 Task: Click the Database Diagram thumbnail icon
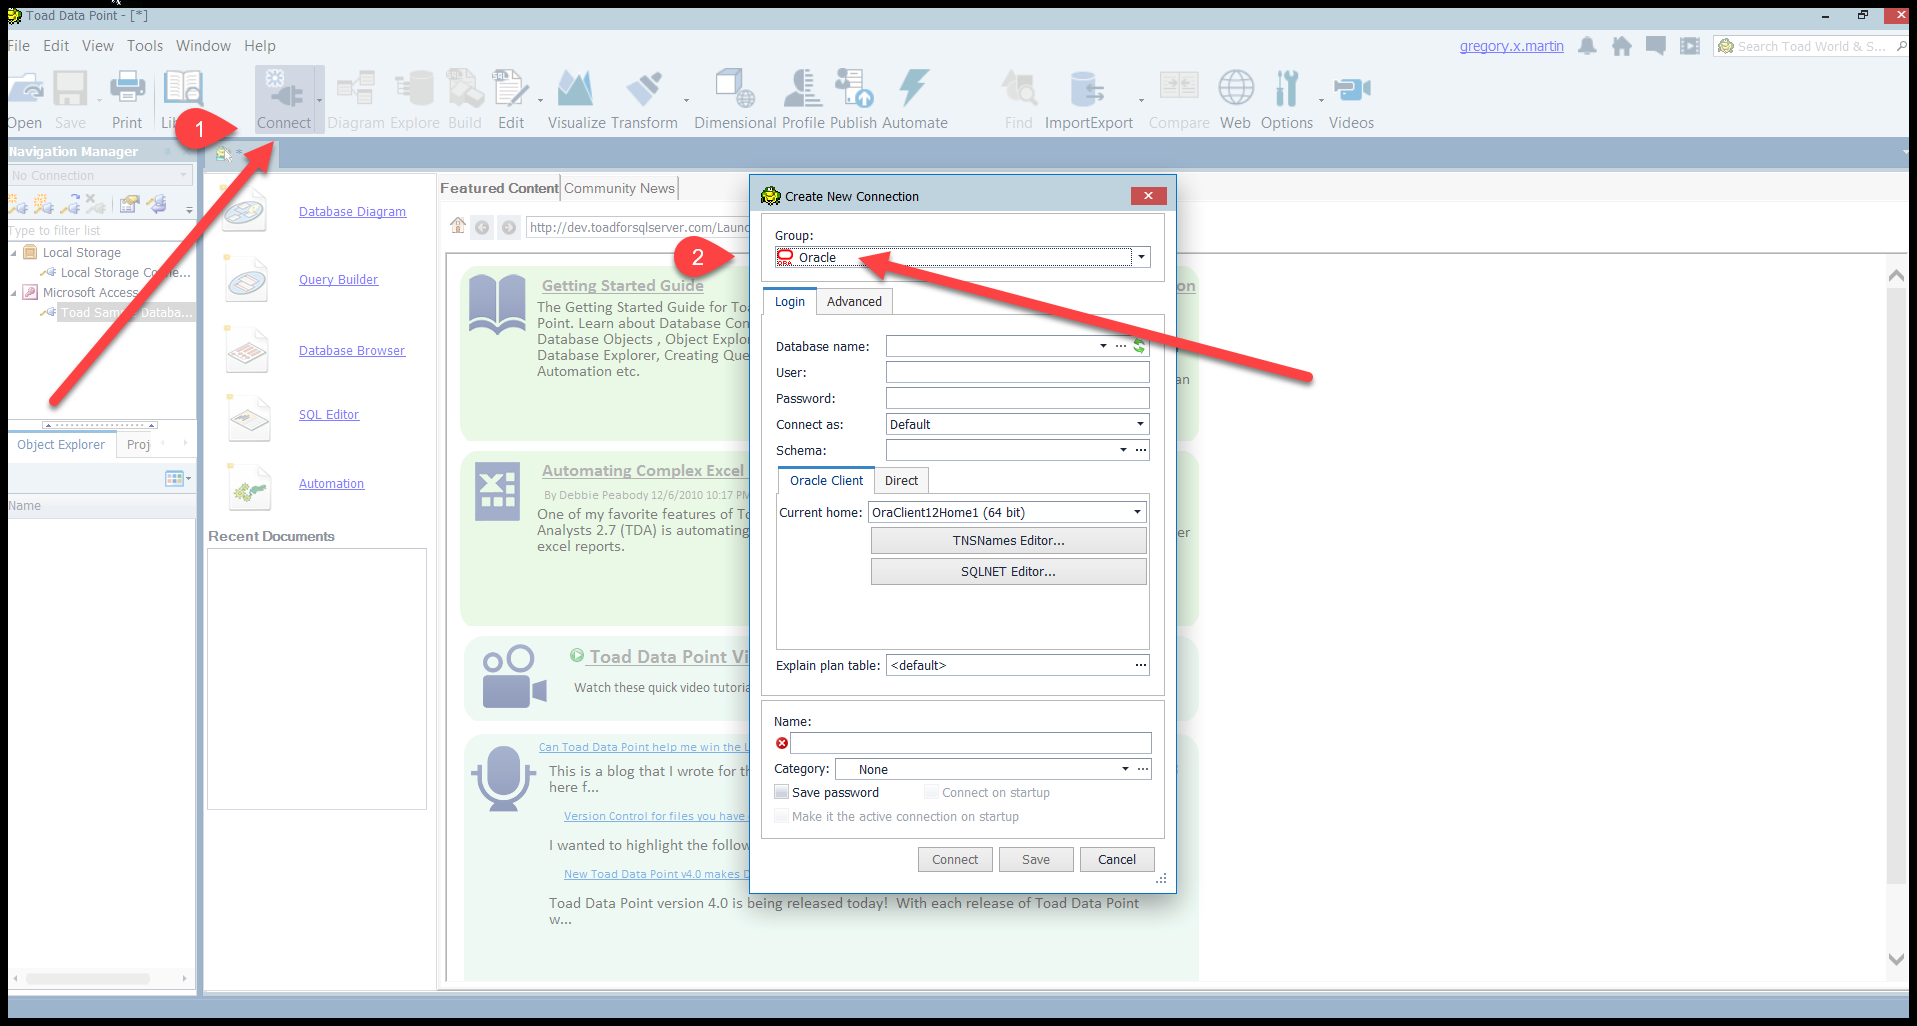[245, 211]
